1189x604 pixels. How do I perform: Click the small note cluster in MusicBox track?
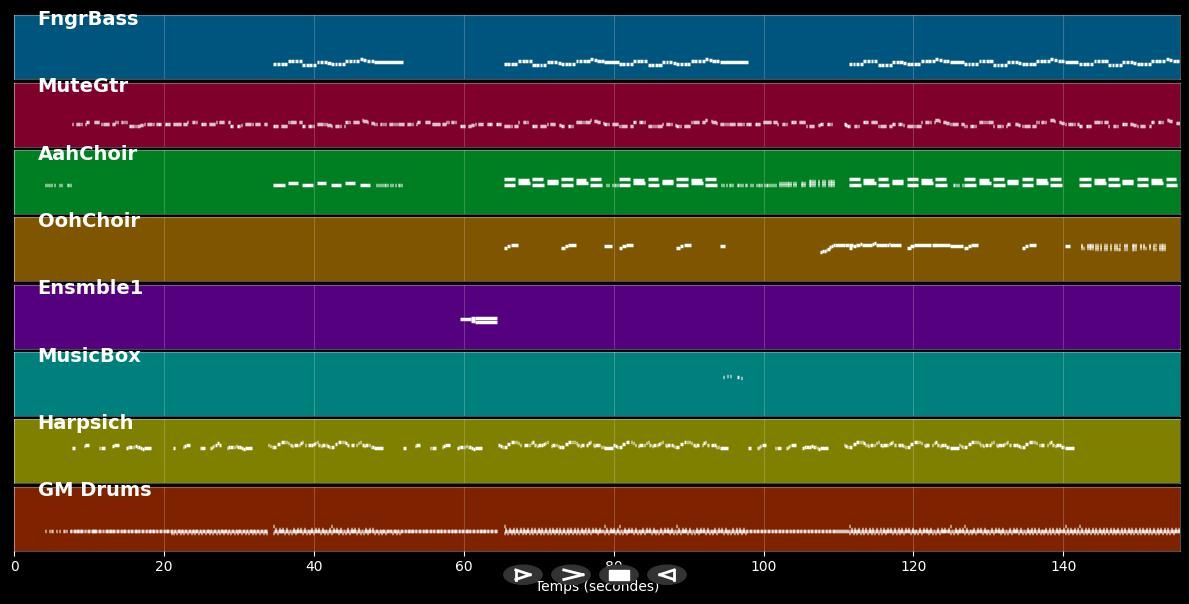tap(732, 377)
